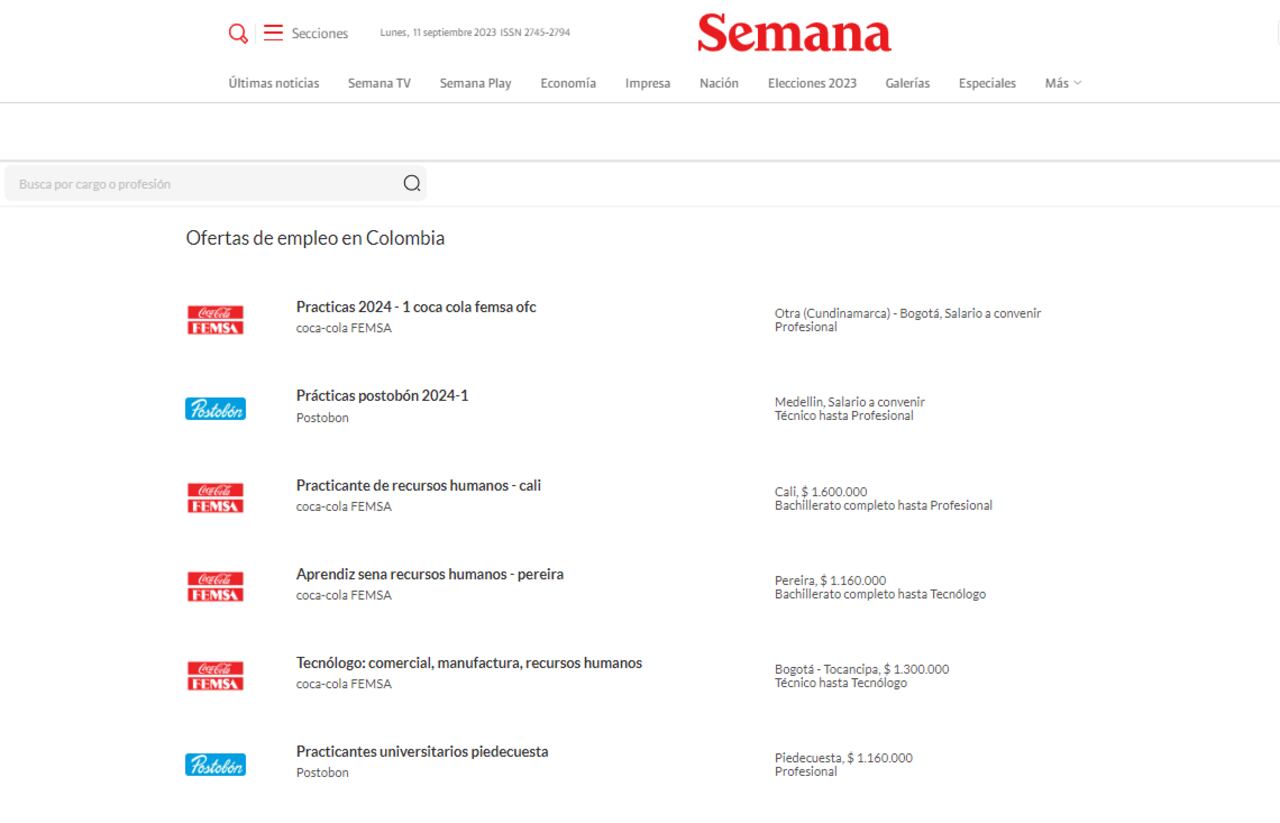
Task: Open the Tecnólogo comercial manufactura listing
Action: coord(469,662)
